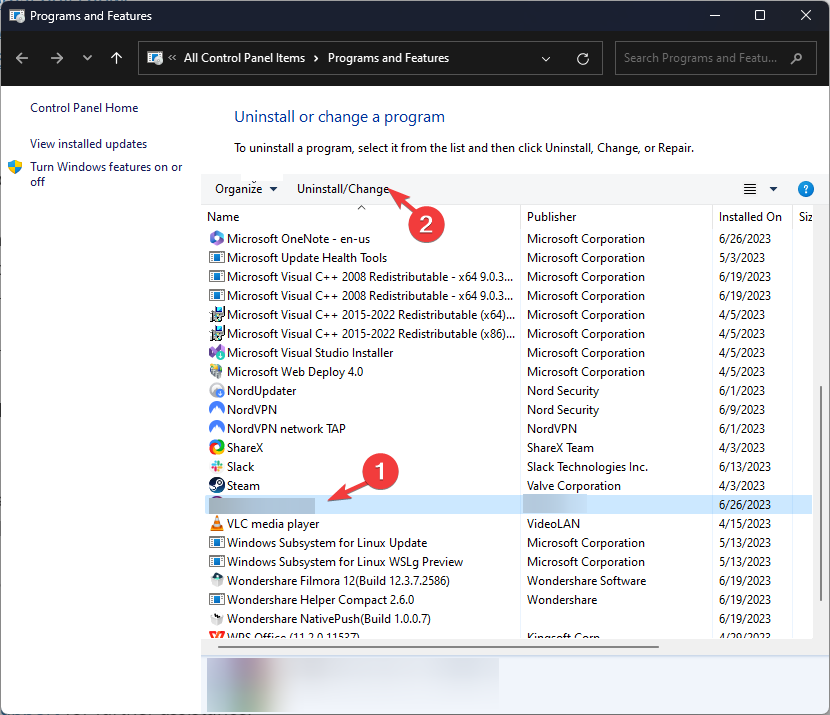The width and height of the screenshot is (830, 715).
Task: Sort list by Publisher column header
Action: pos(552,217)
